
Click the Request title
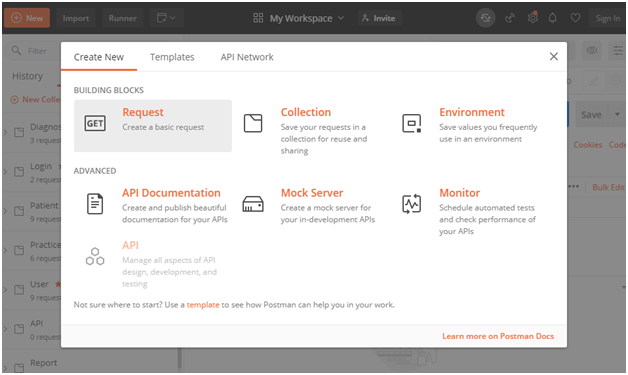pos(143,112)
